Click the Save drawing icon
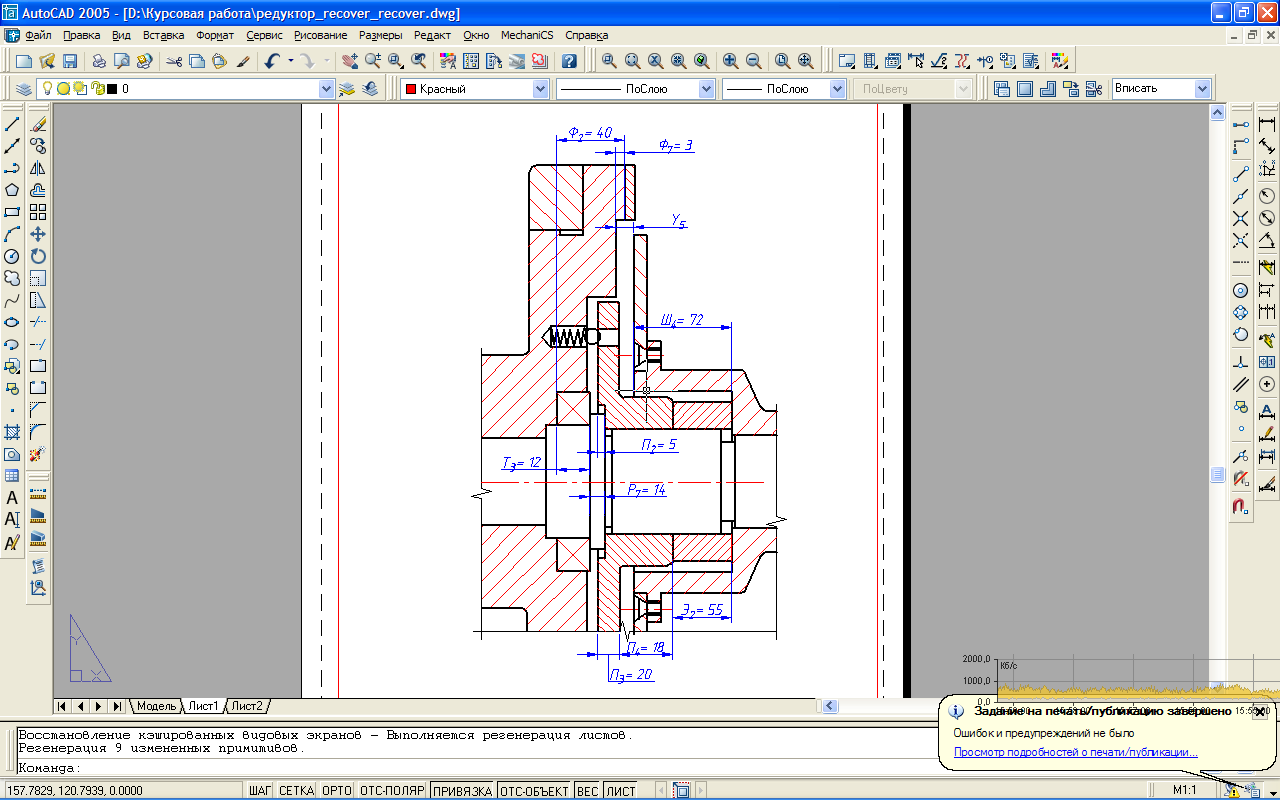 70,61
